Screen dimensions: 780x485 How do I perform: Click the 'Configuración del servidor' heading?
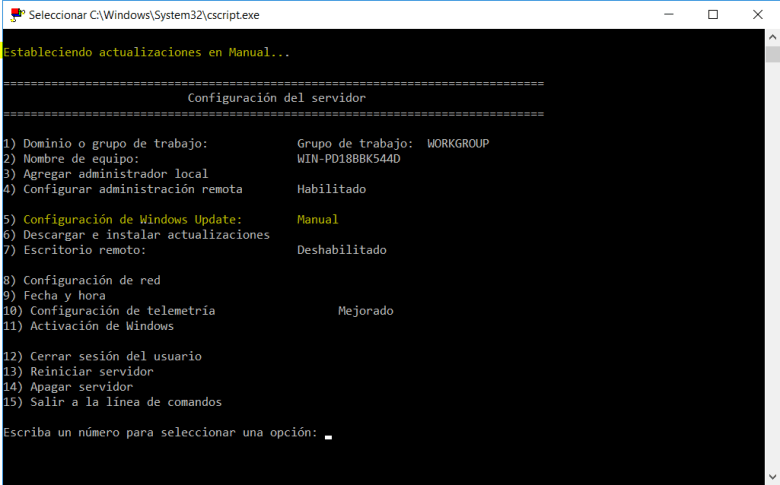pos(277,98)
